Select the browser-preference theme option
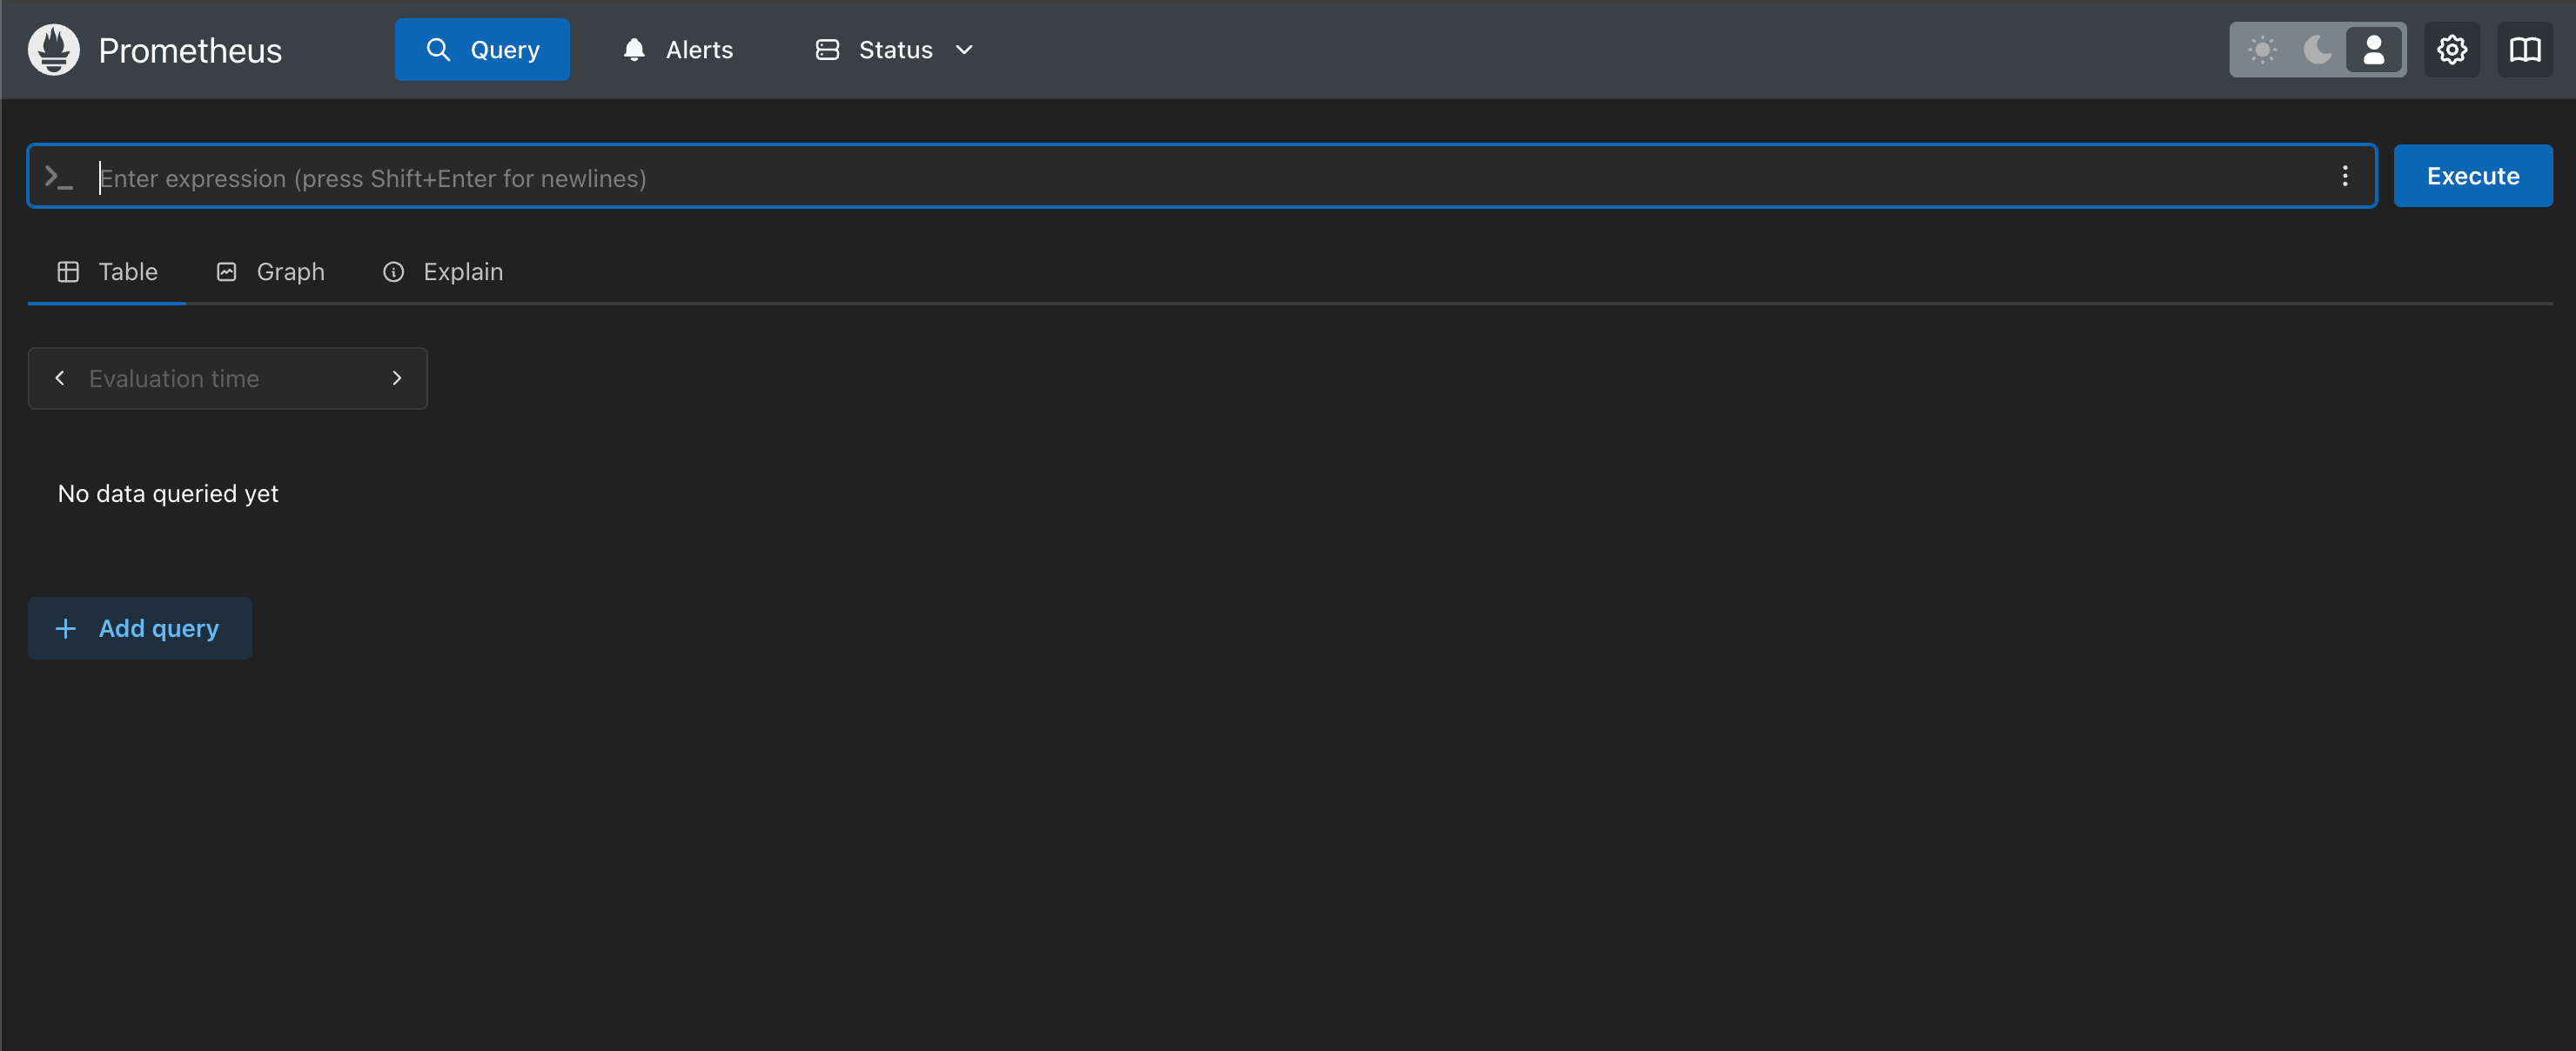This screenshot has width=2576, height=1051. [2373, 50]
